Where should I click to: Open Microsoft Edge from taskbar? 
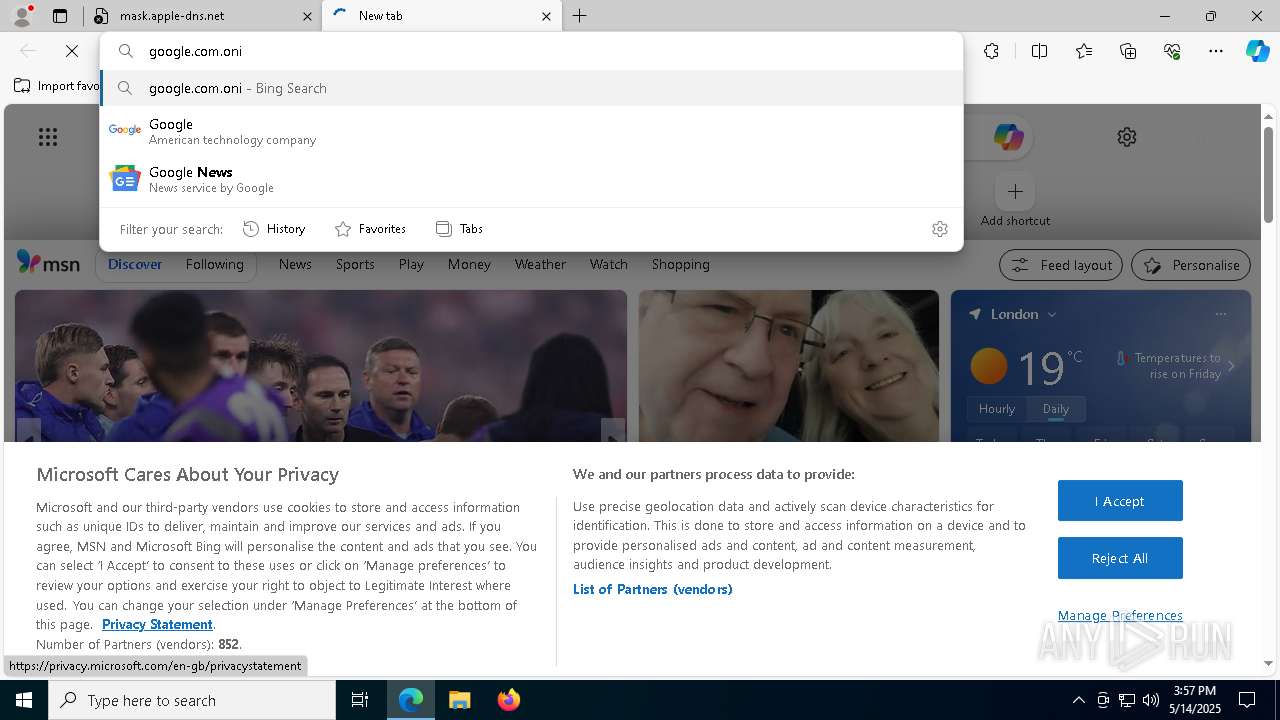pos(411,700)
